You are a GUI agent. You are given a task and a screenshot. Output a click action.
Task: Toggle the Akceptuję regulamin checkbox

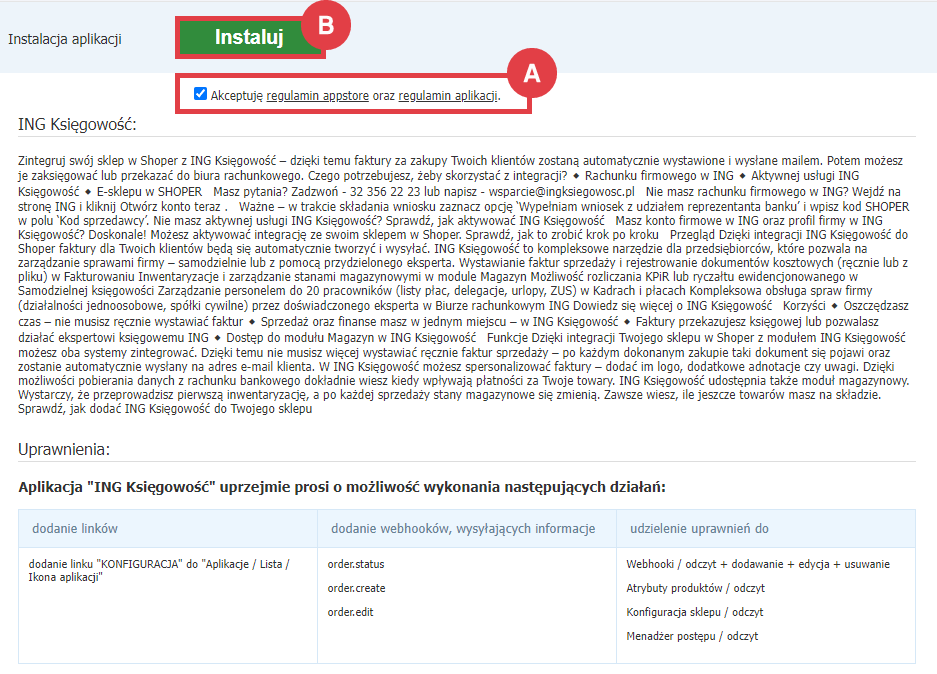pyautogui.click(x=201, y=95)
